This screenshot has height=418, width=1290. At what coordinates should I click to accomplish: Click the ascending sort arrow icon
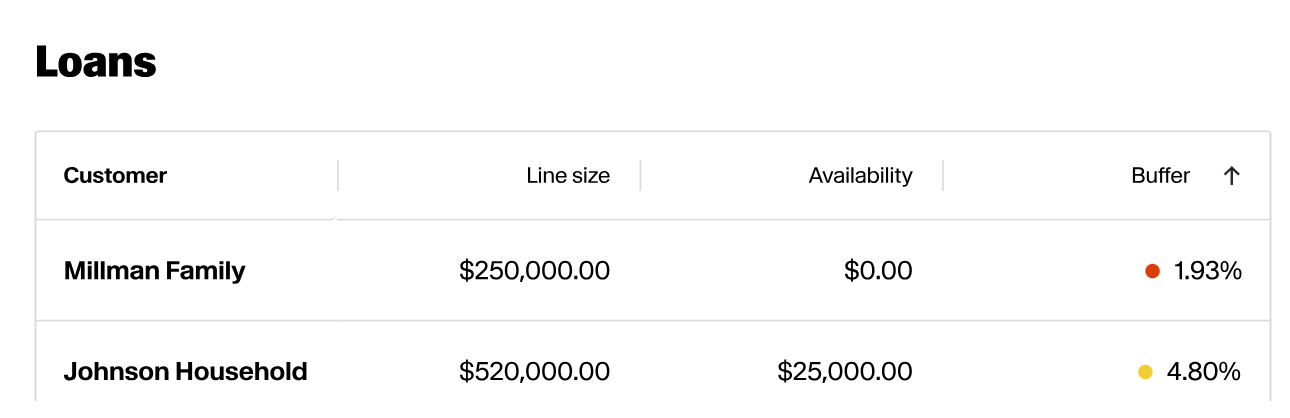(x=1231, y=176)
